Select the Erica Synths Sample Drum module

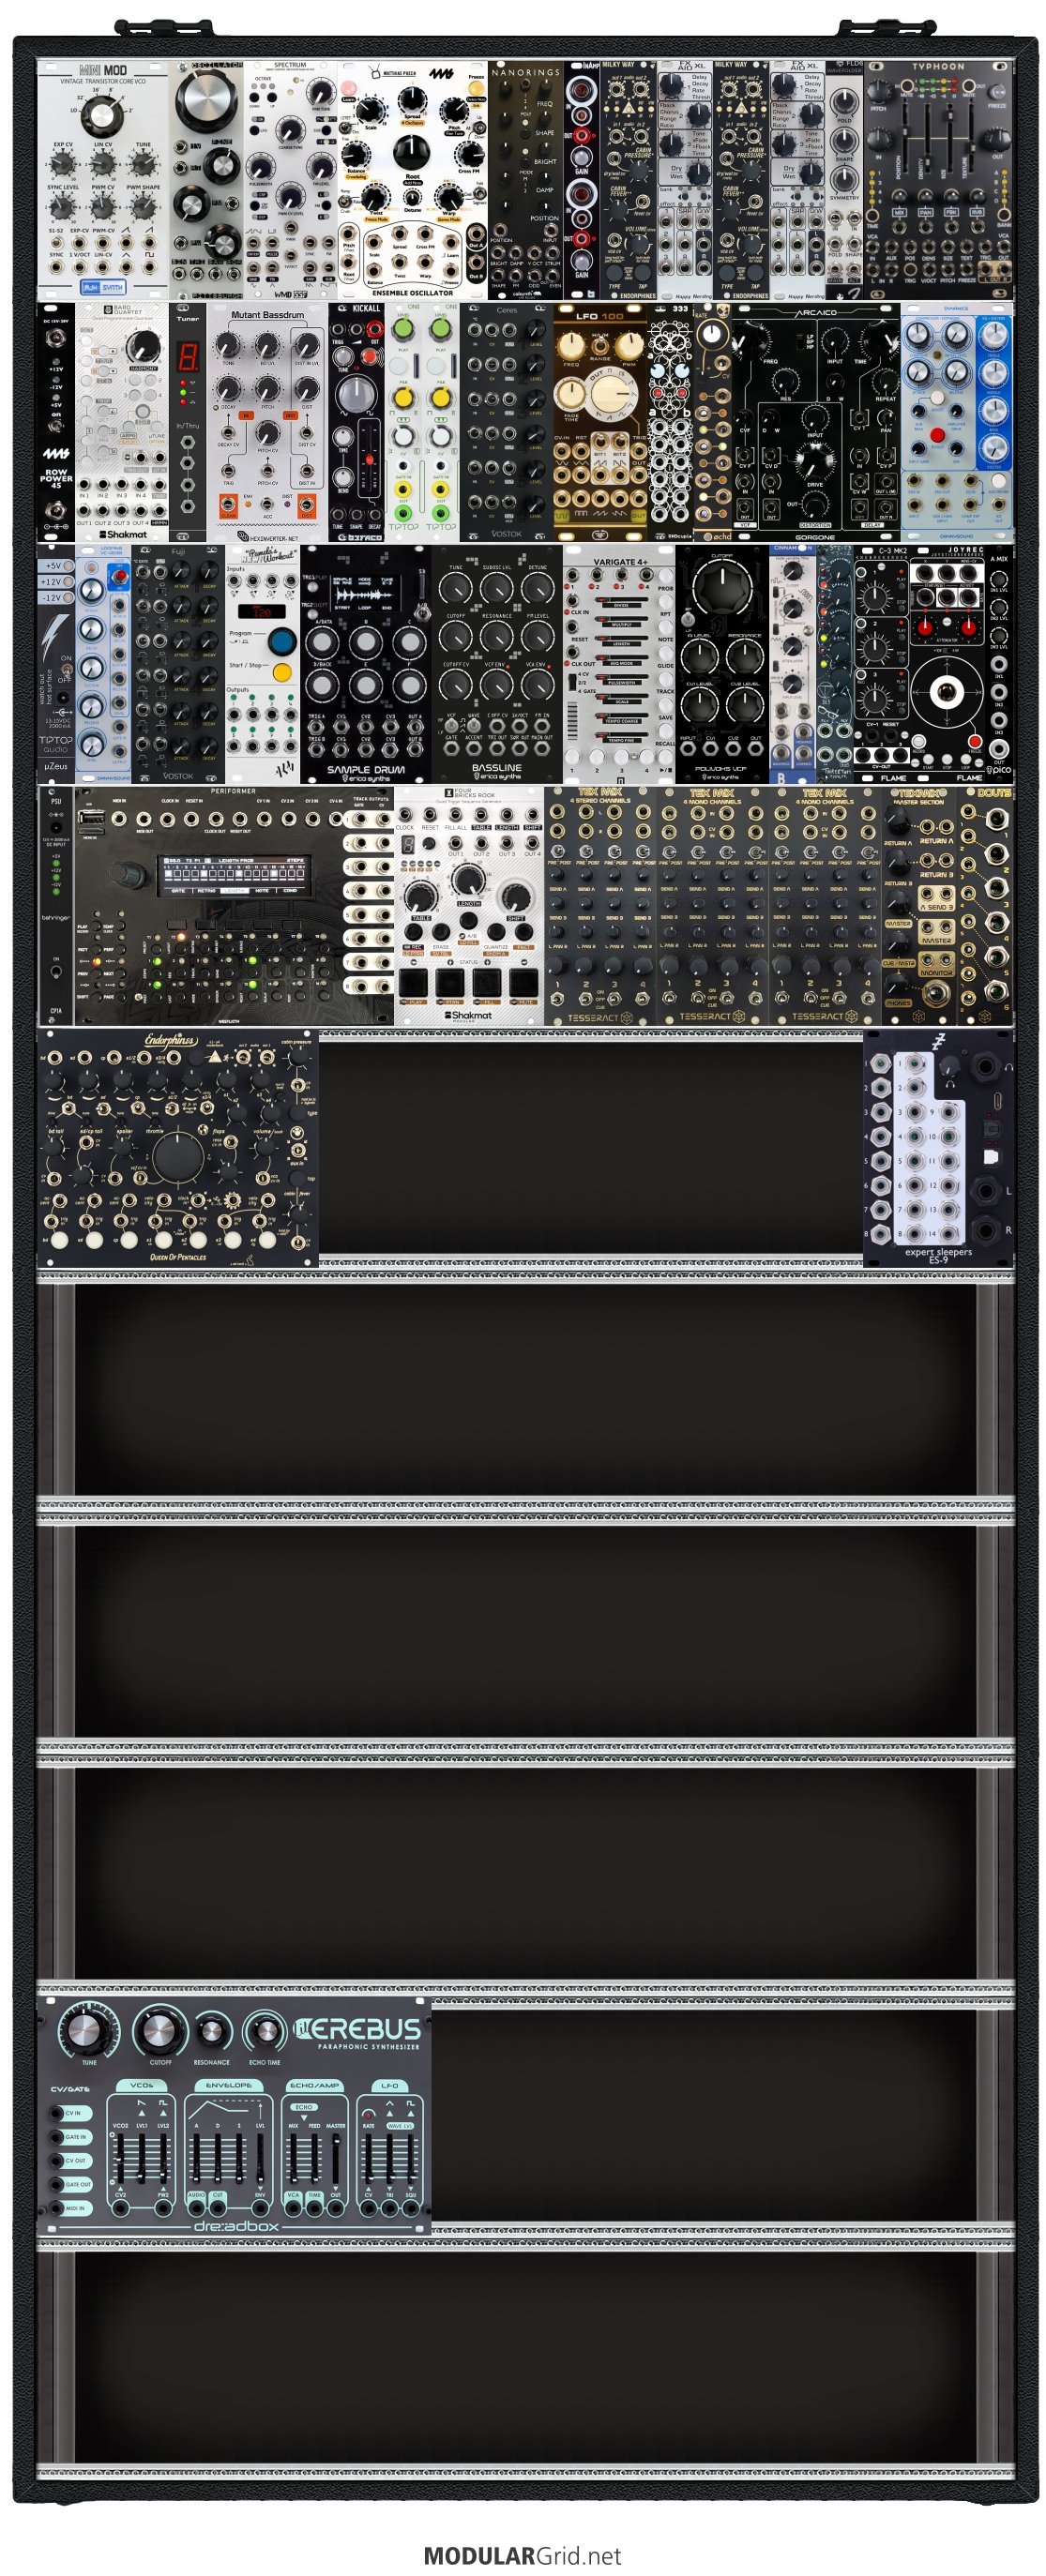(x=365, y=664)
